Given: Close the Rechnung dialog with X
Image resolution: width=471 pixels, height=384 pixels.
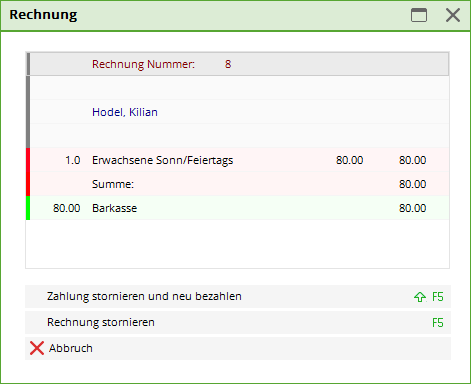Looking at the screenshot, I should tap(453, 15).
